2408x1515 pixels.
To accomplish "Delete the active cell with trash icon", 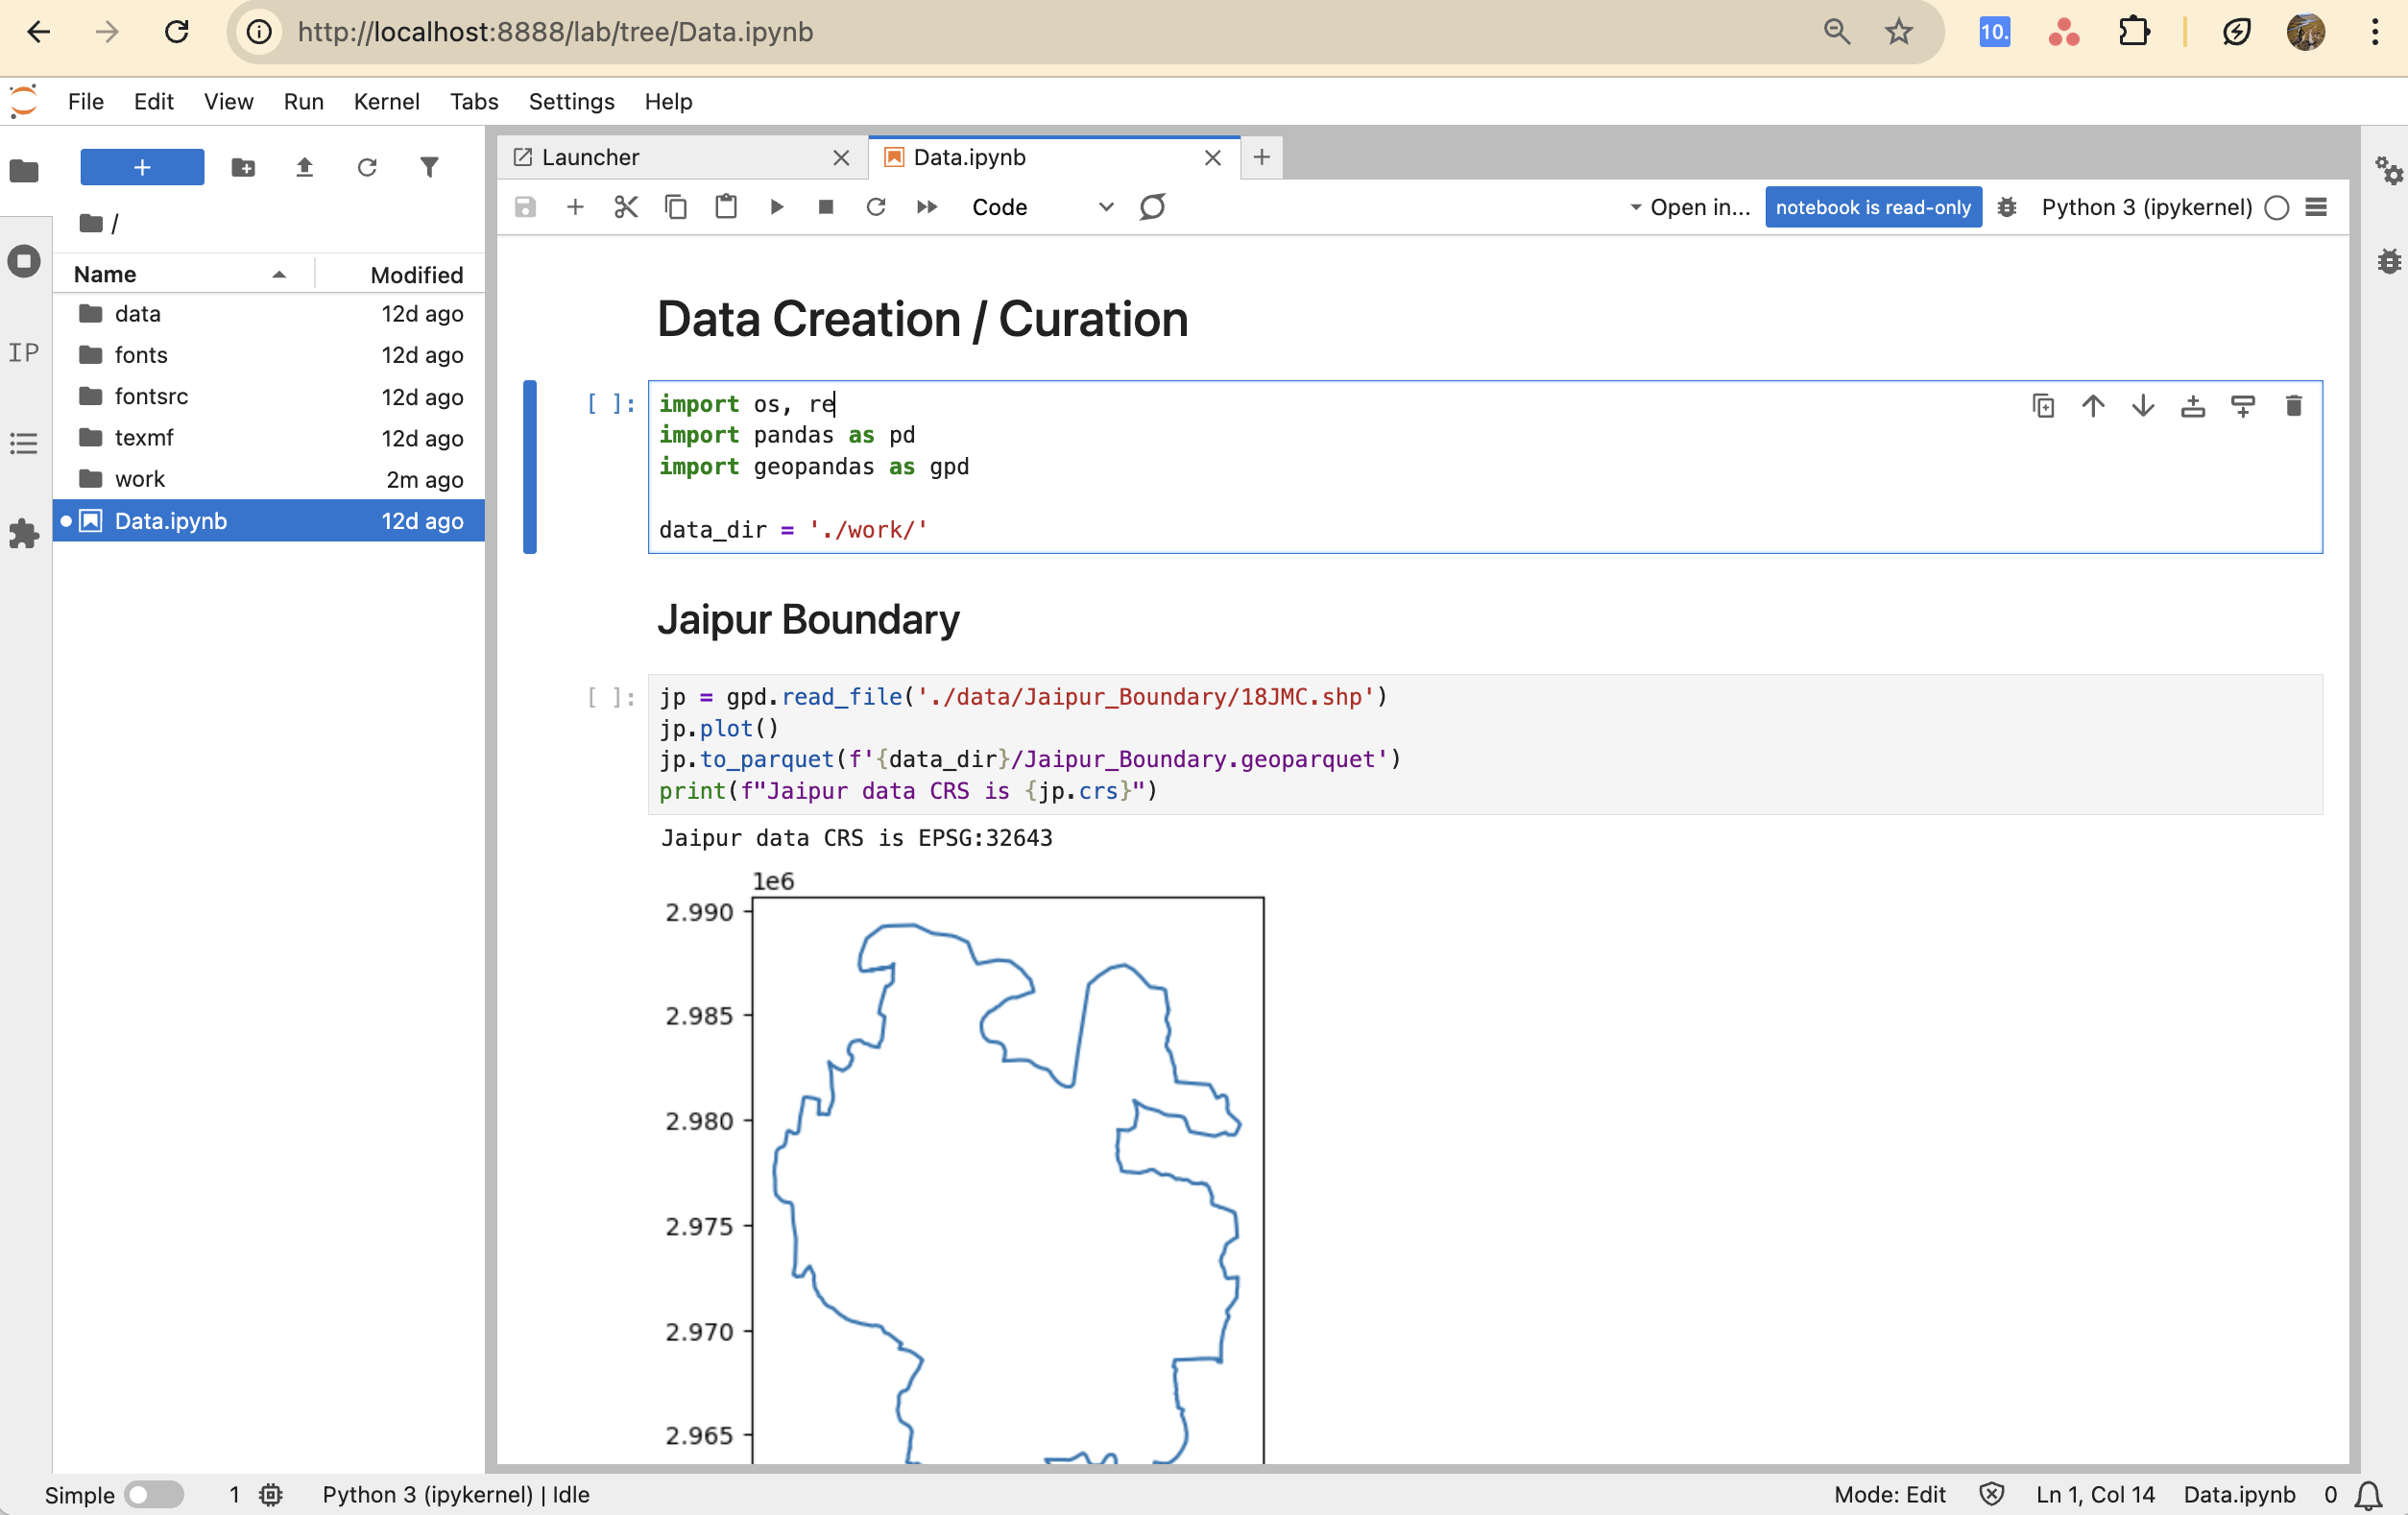I will [x=2294, y=405].
